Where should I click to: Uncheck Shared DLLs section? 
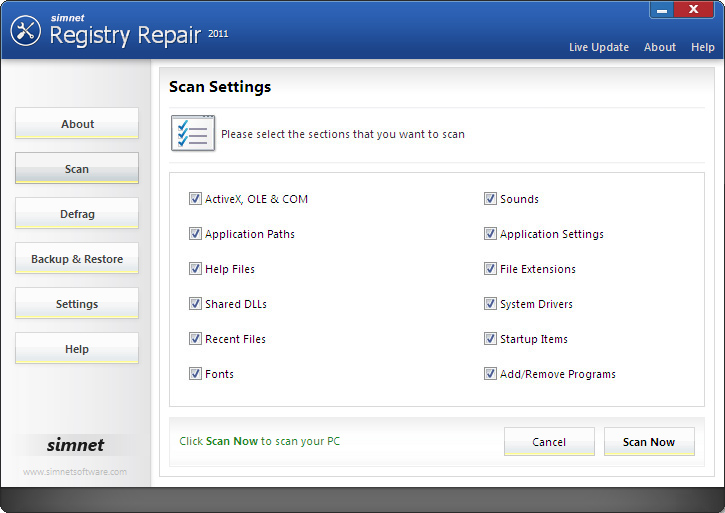[x=195, y=304]
